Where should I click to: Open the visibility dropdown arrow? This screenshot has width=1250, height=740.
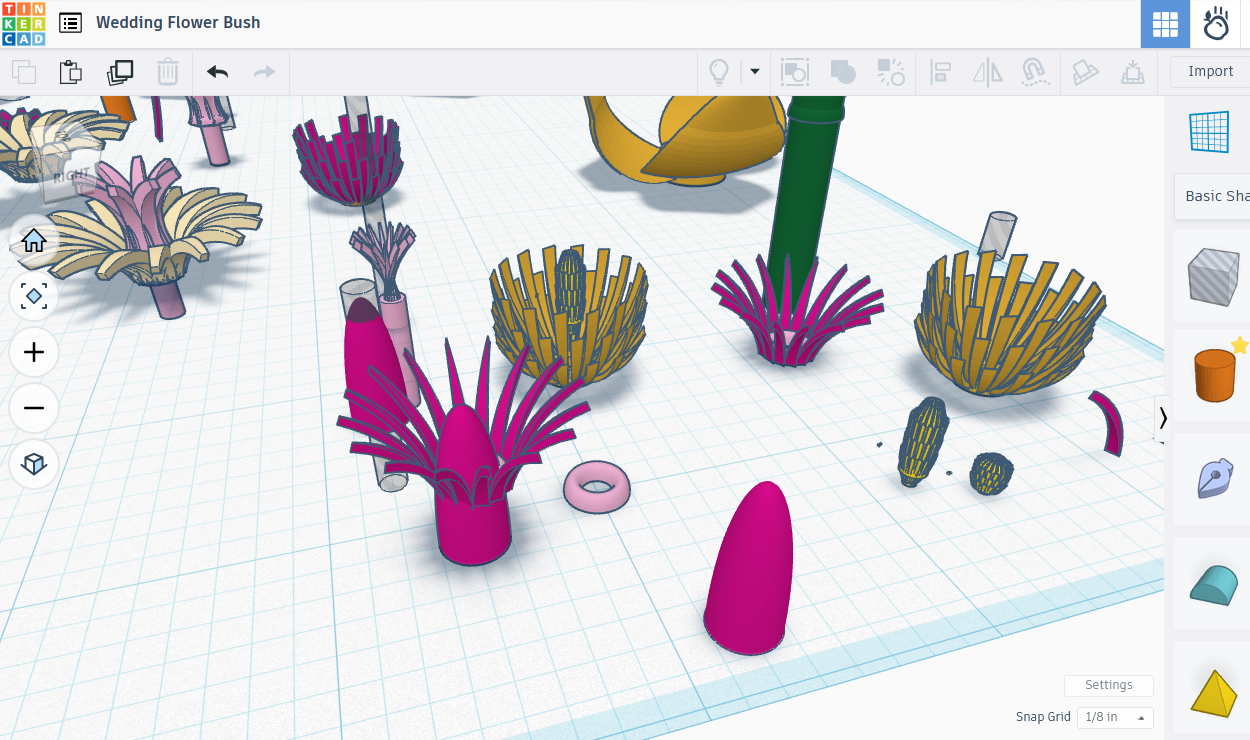click(755, 72)
